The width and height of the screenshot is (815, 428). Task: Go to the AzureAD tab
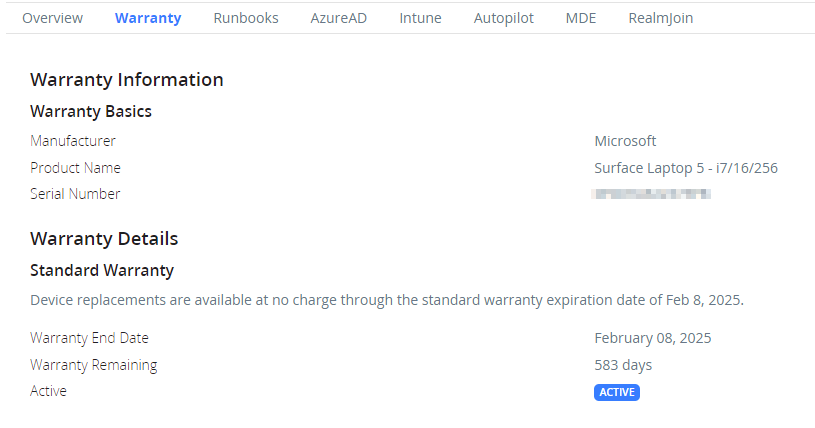pos(339,18)
